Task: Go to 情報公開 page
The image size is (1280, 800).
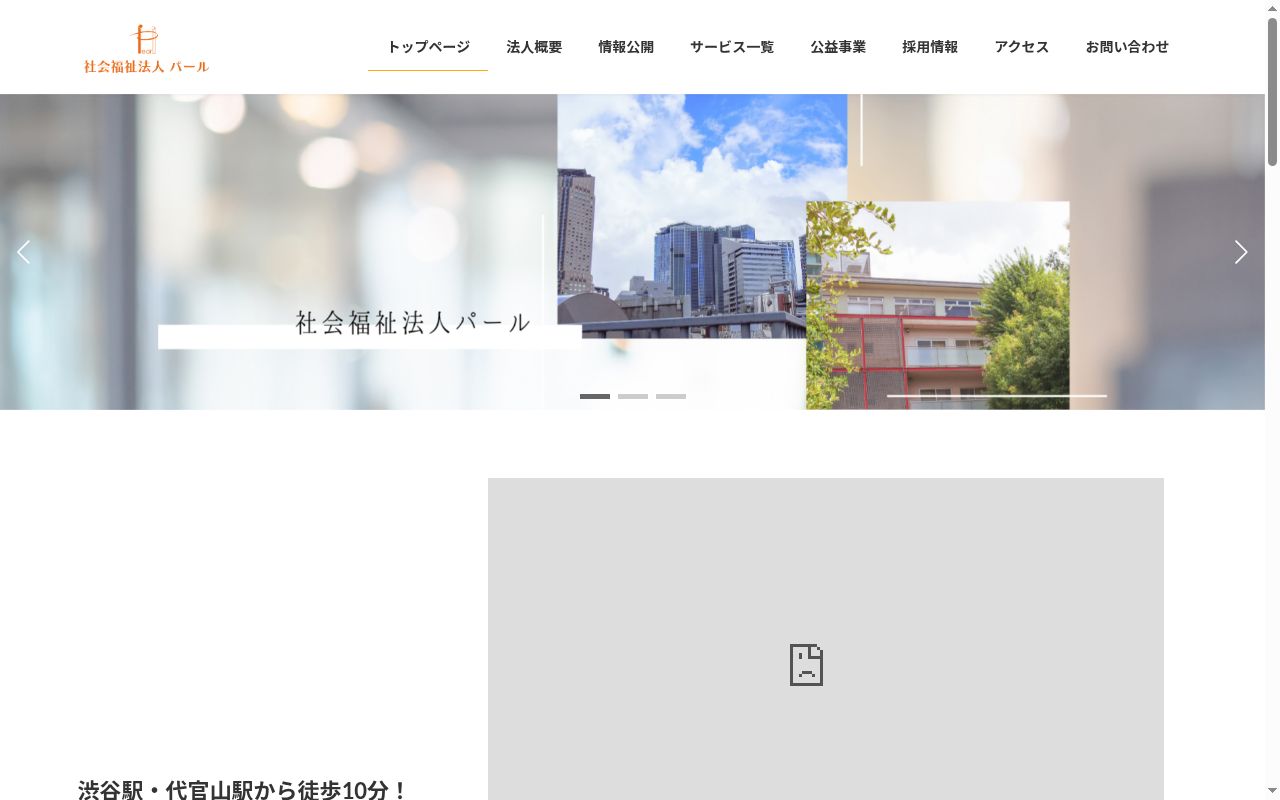Action: pos(626,47)
